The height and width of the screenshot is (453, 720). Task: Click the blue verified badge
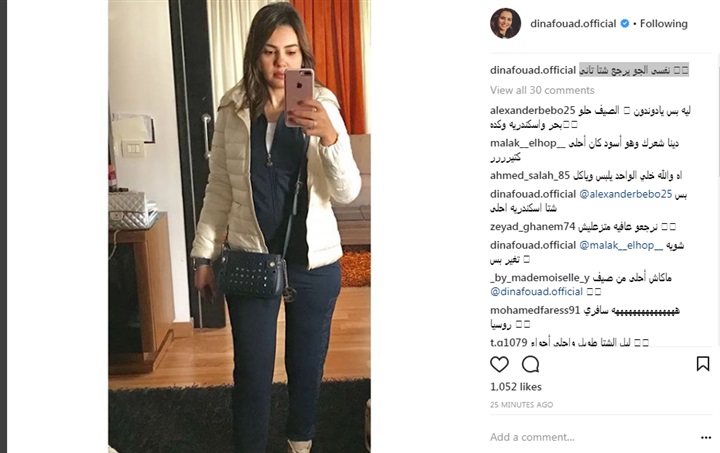pos(624,23)
